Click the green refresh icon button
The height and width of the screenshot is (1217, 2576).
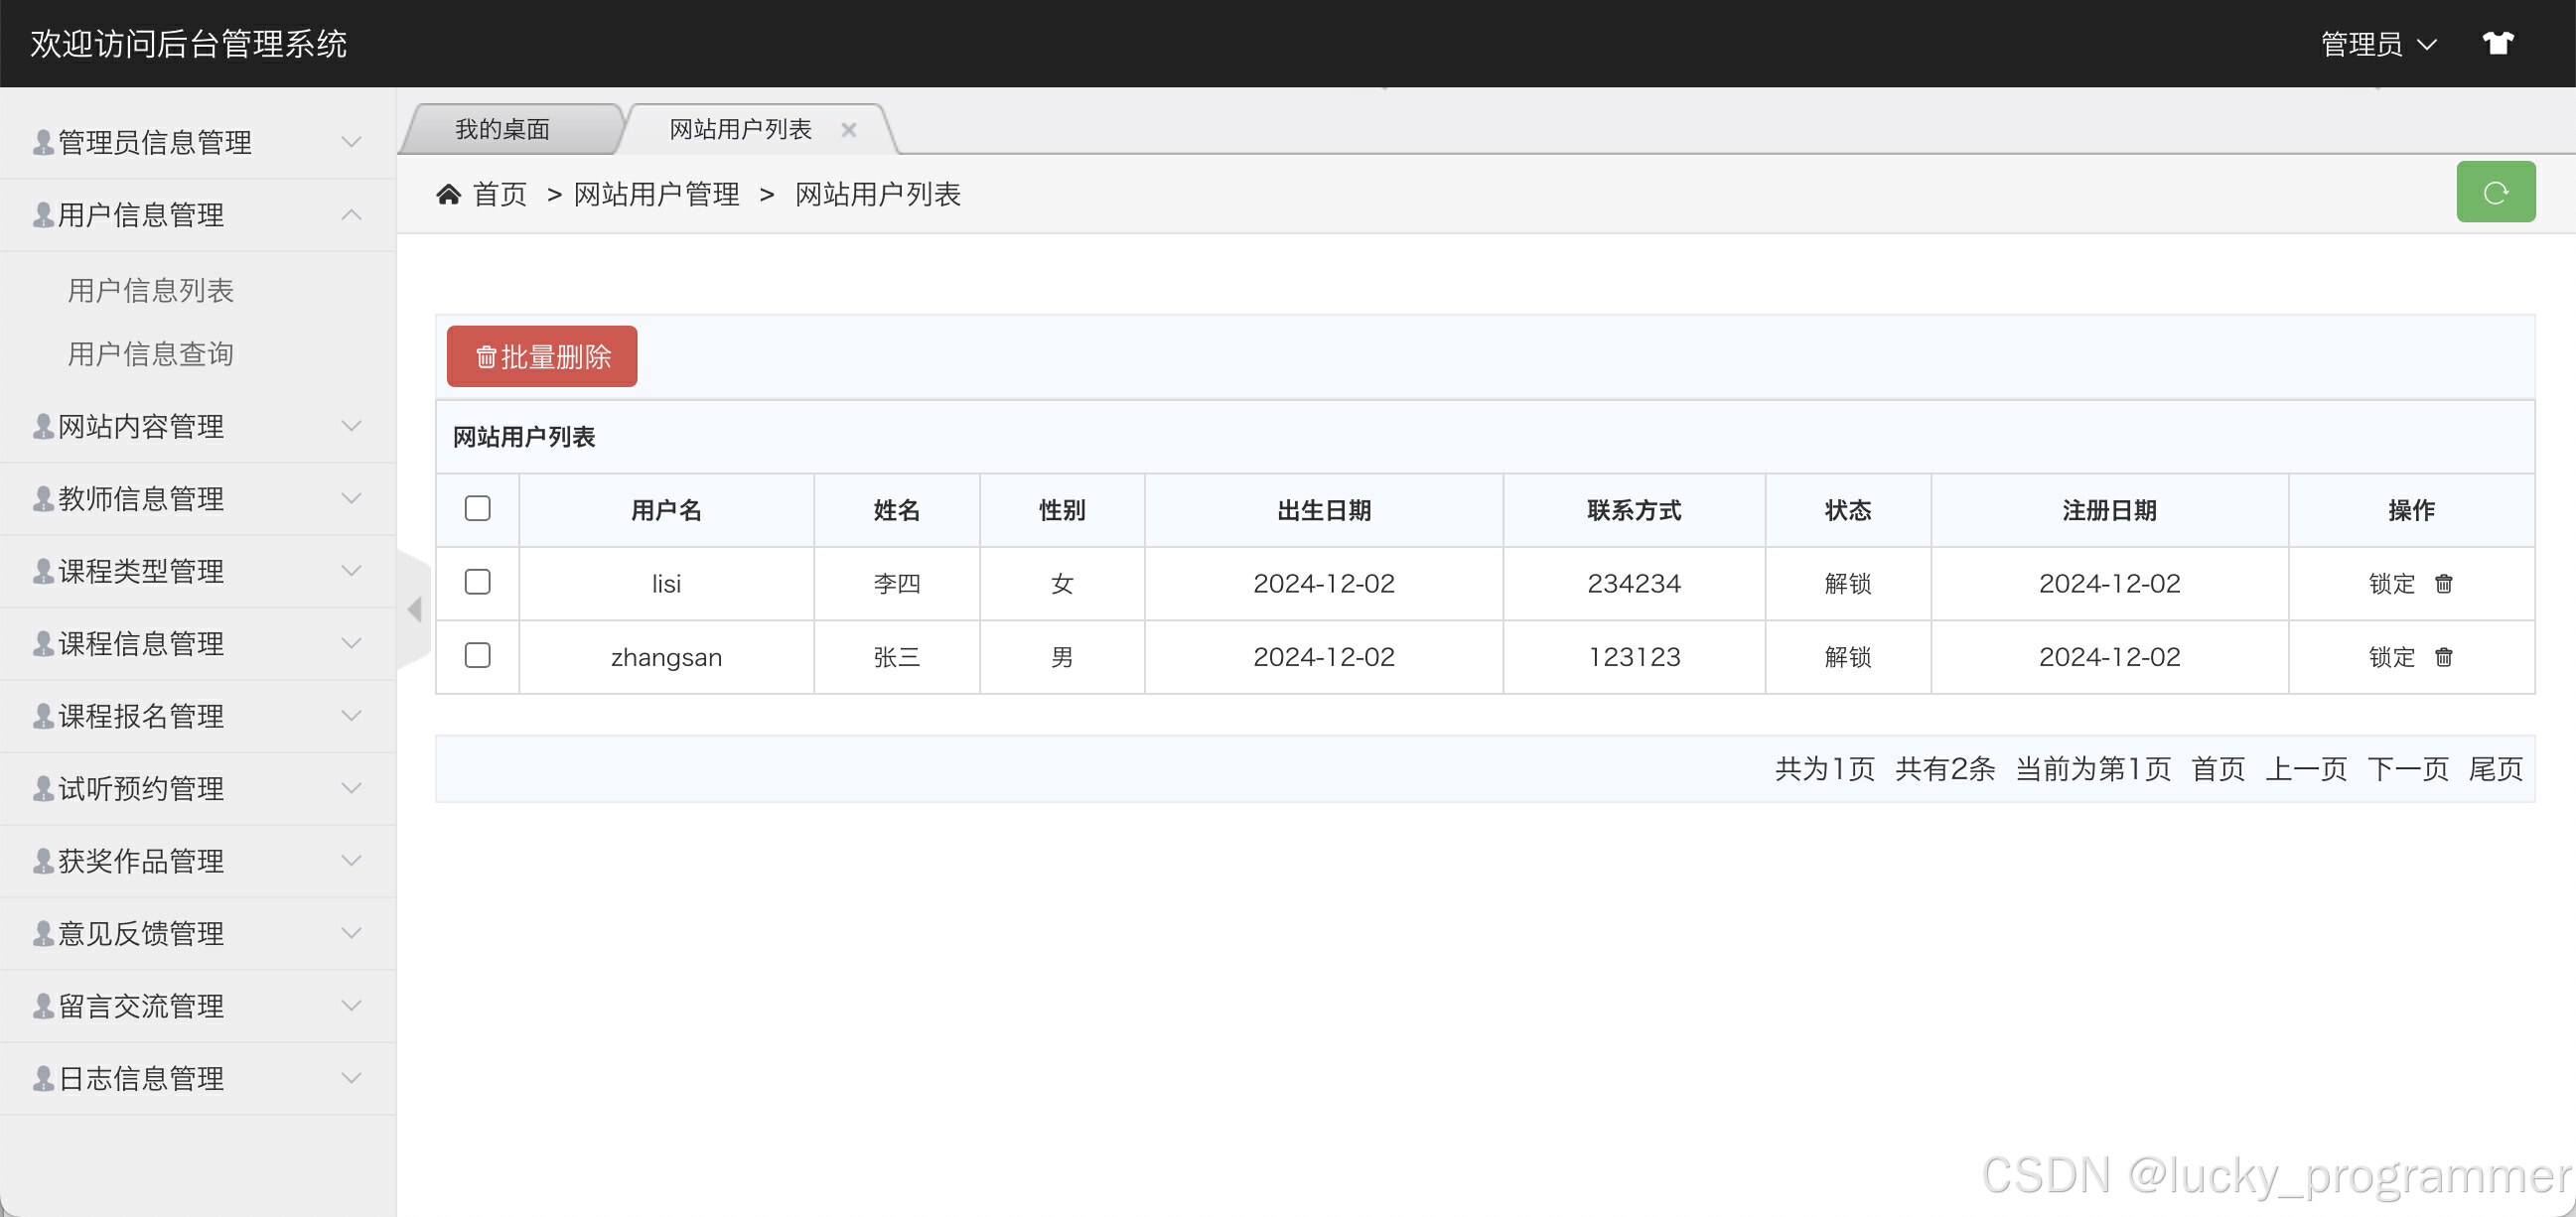2494,192
